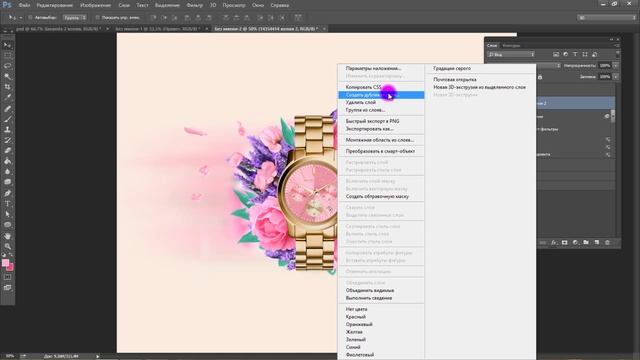Screen dimensions: 640x360
Task: Click the lock-all icon in Layers panel
Action: pos(540,77)
